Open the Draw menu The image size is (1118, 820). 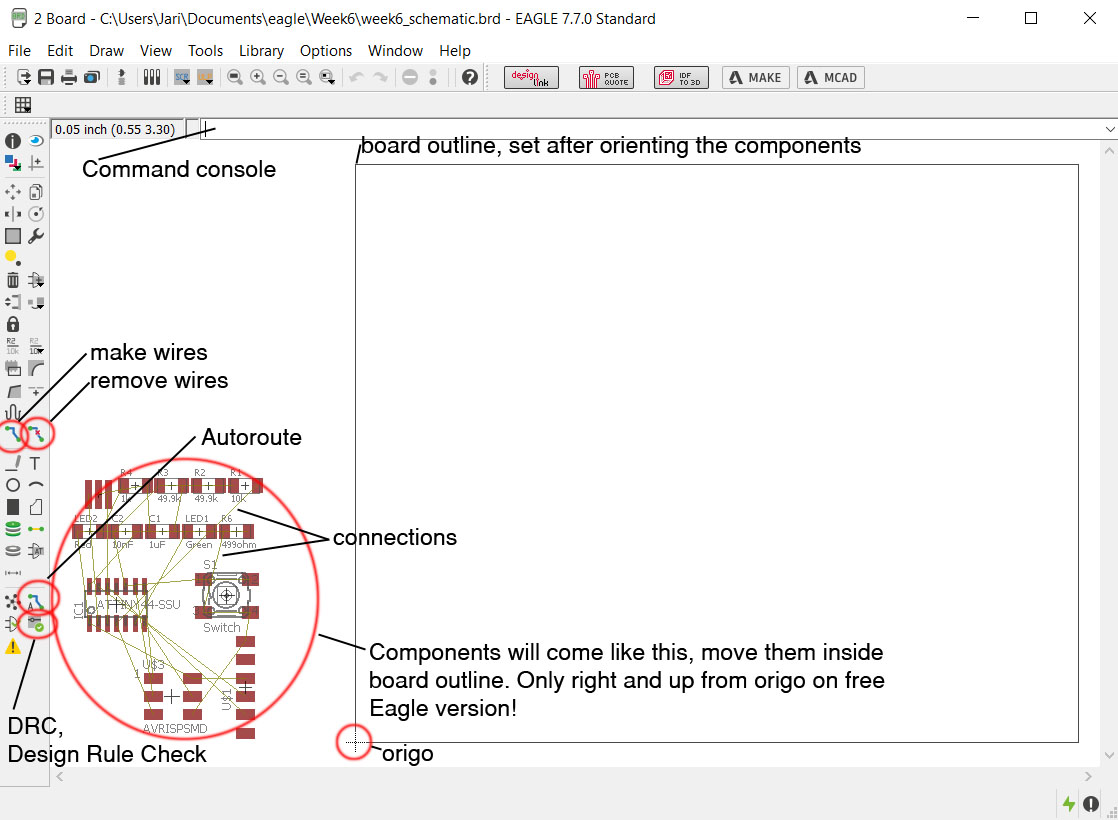point(106,51)
